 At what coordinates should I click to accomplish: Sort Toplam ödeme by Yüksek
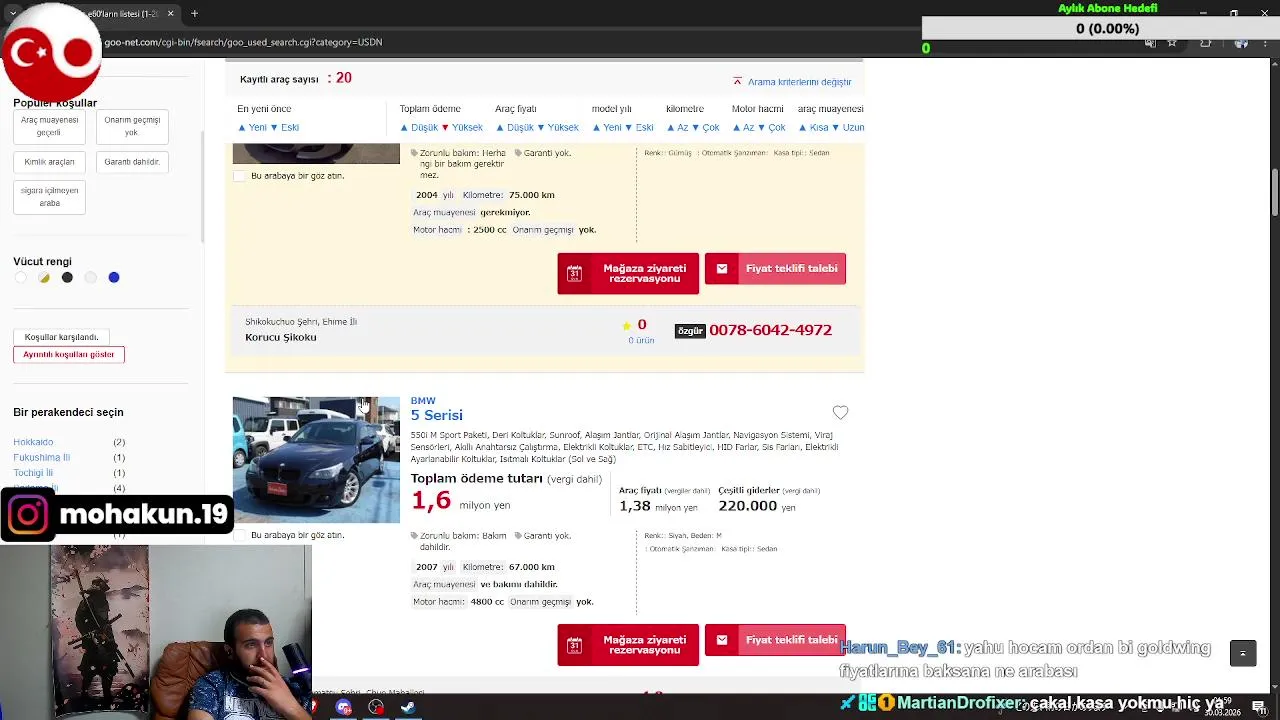click(x=462, y=128)
